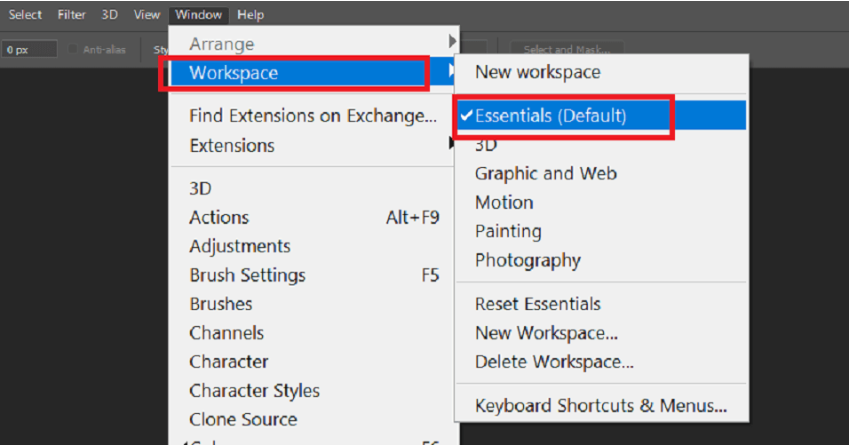Open the Select menu
This screenshot has height=446, width=850.
(x=25, y=15)
